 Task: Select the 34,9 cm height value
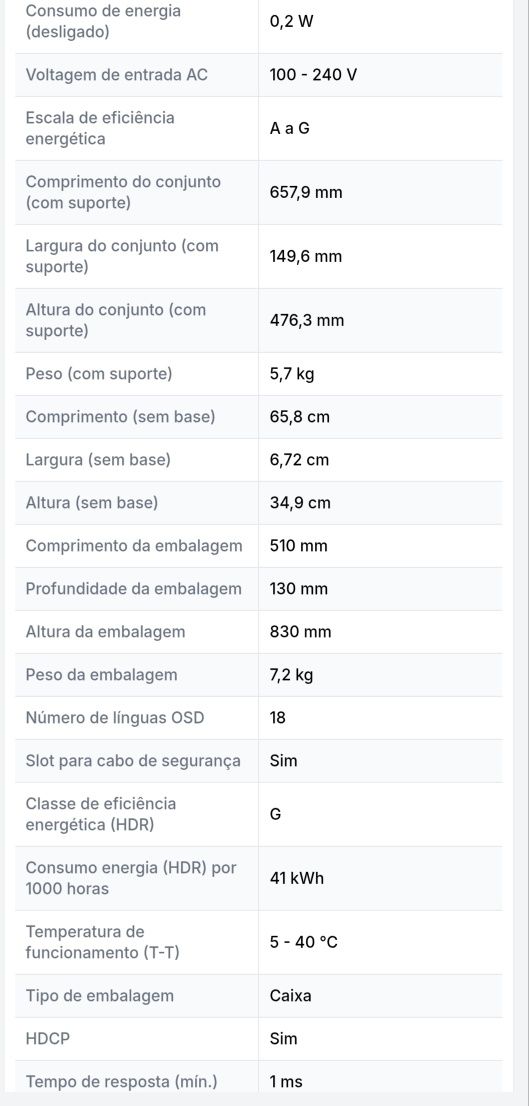tap(300, 503)
